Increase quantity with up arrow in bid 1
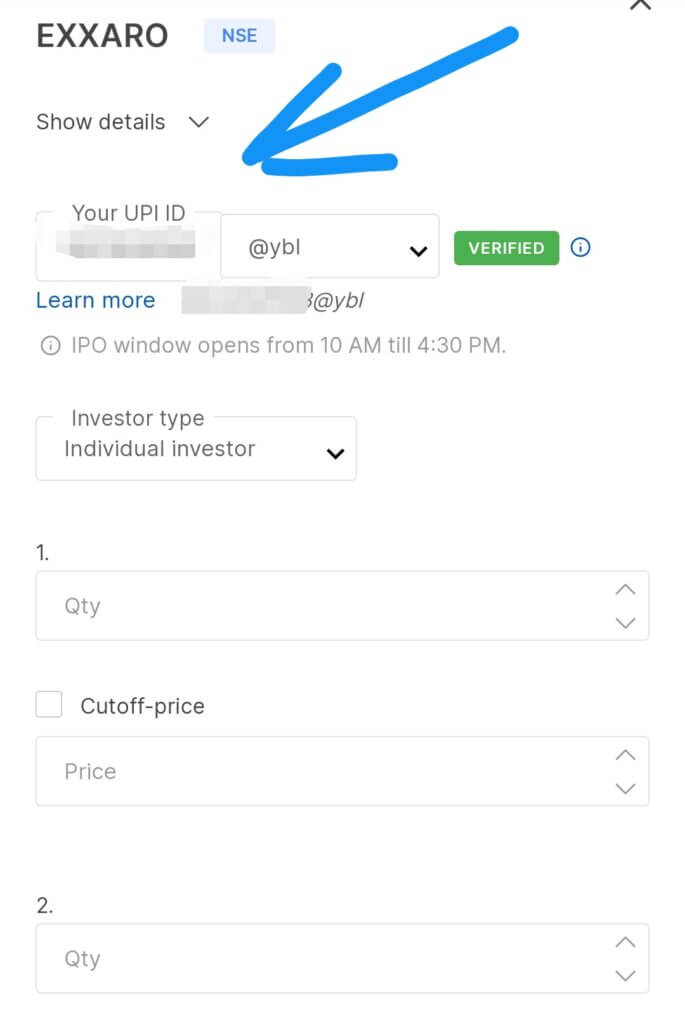This screenshot has width=685, height=1024. (625, 590)
